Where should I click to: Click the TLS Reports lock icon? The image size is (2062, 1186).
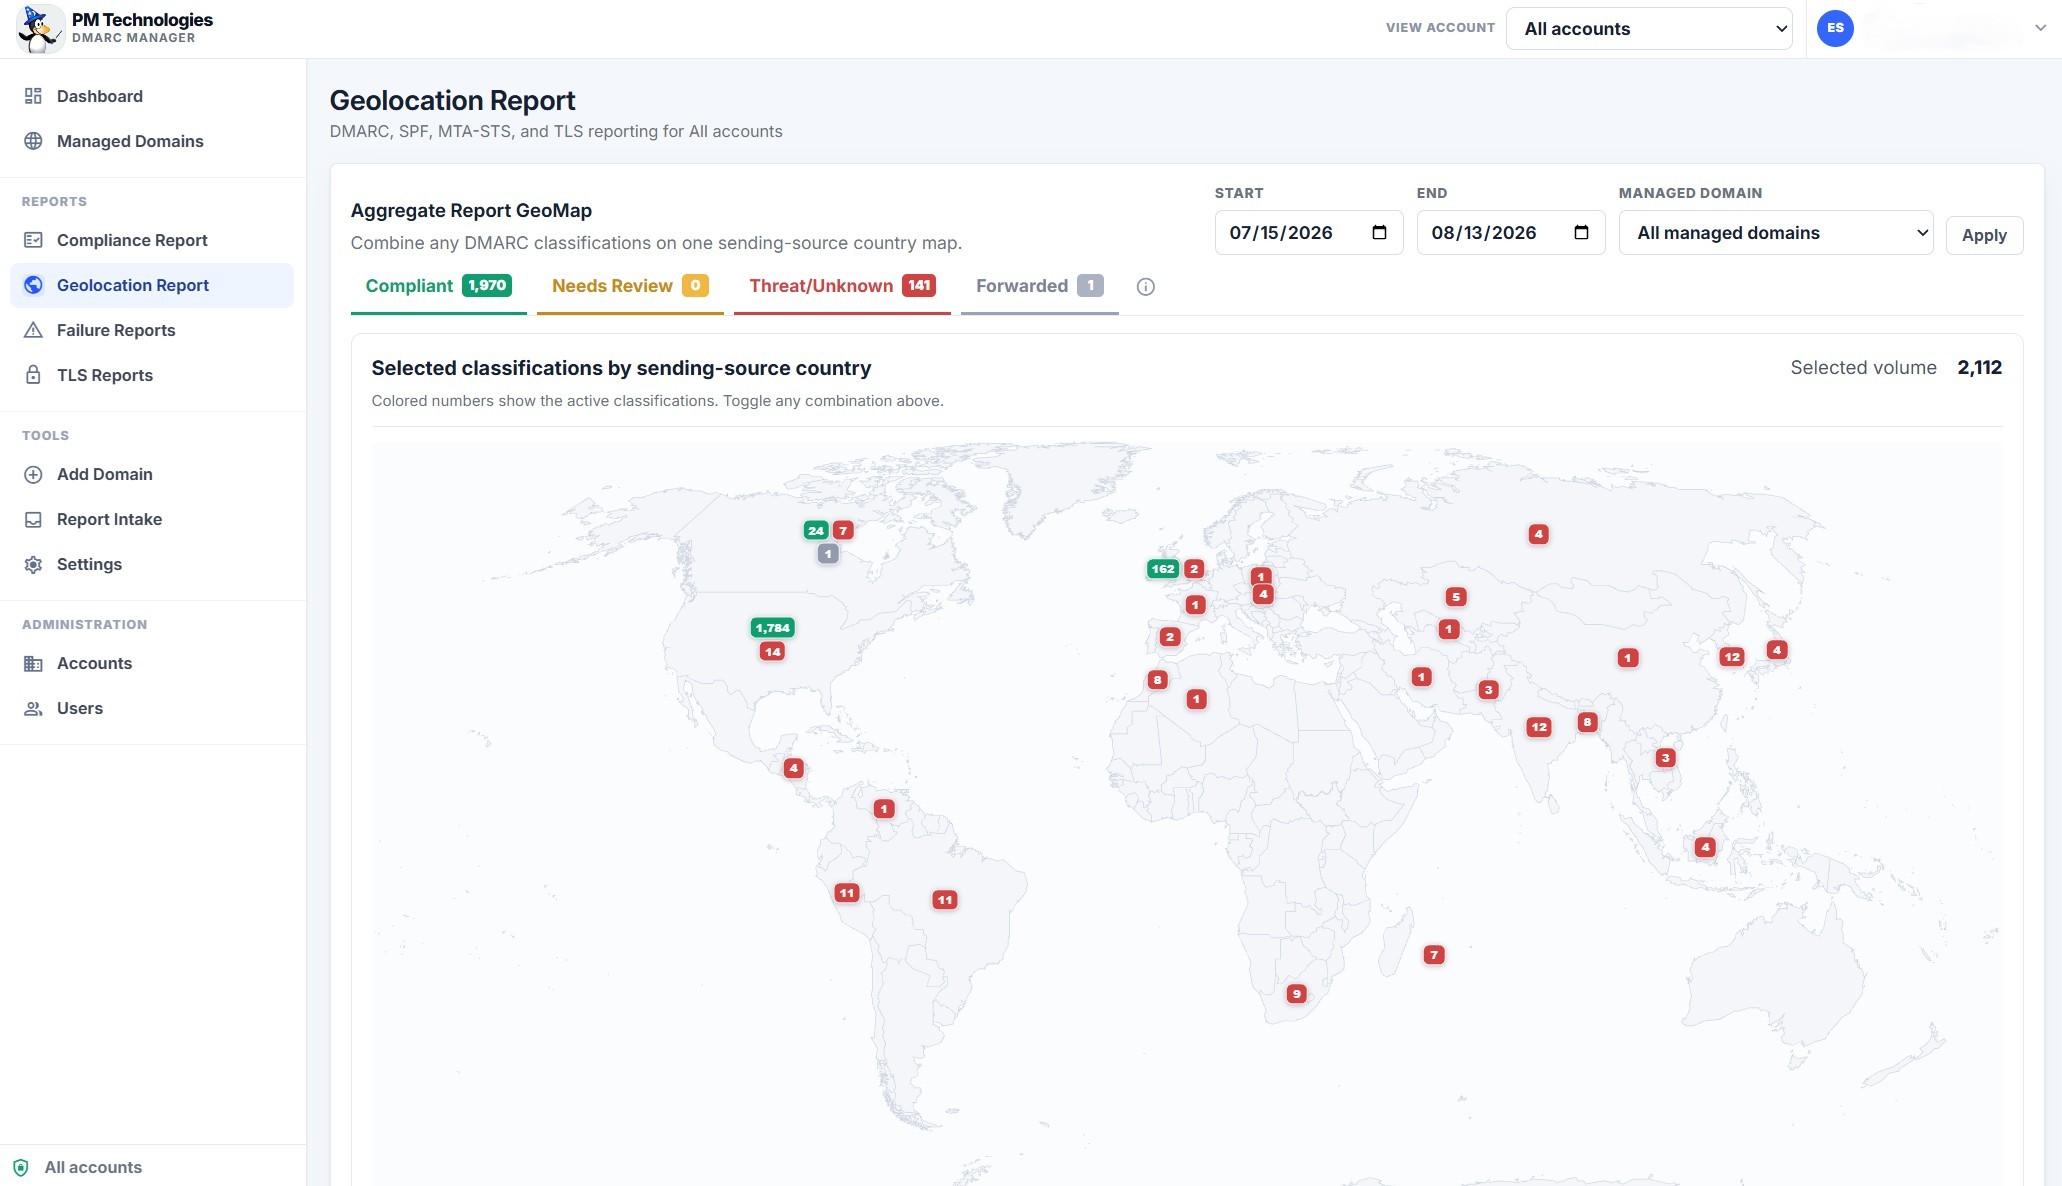coord(33,375)
